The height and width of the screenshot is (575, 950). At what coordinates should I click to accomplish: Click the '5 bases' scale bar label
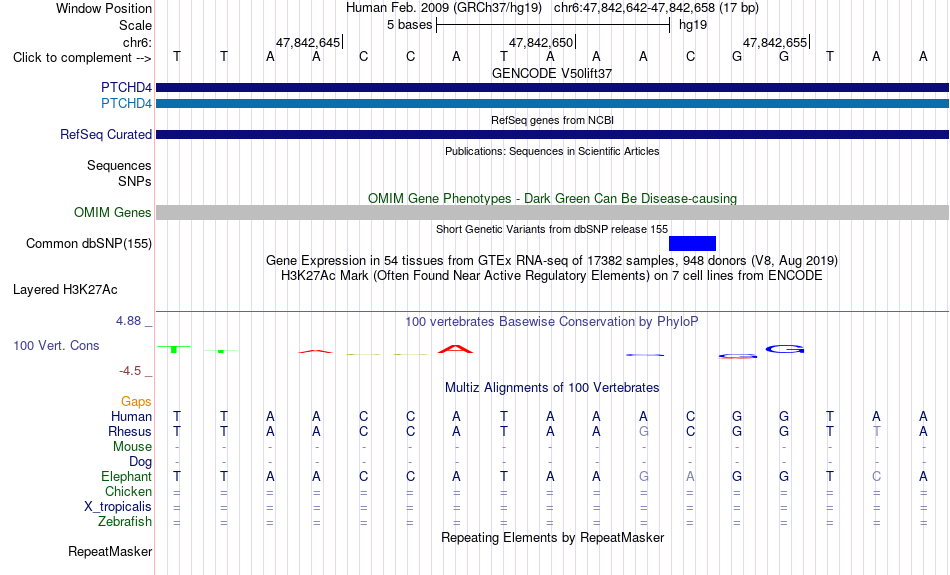pos(410,25)
